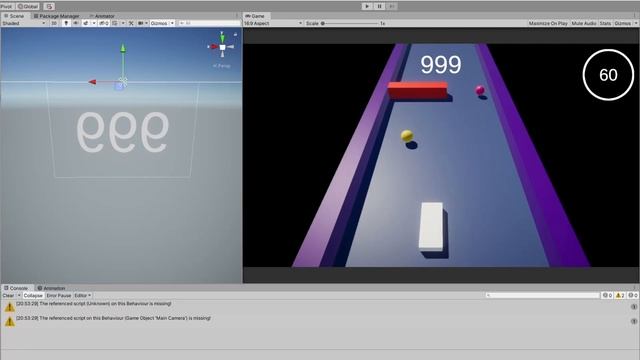Open Scene panel options menu (three dots)

[x=237, y=16]
